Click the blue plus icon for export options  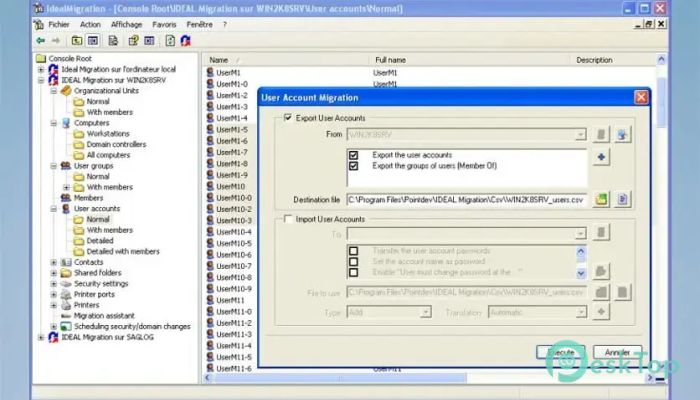point(601,157)
